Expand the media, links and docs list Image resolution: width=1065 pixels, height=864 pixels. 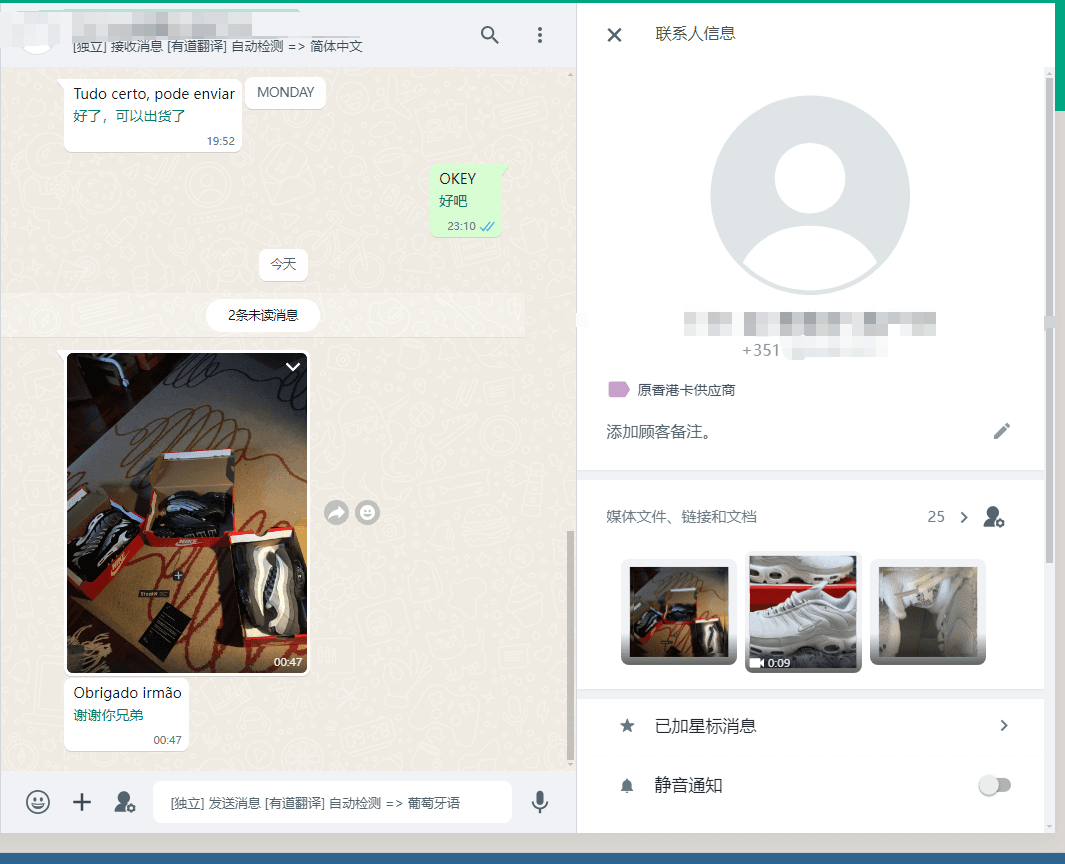964,517
